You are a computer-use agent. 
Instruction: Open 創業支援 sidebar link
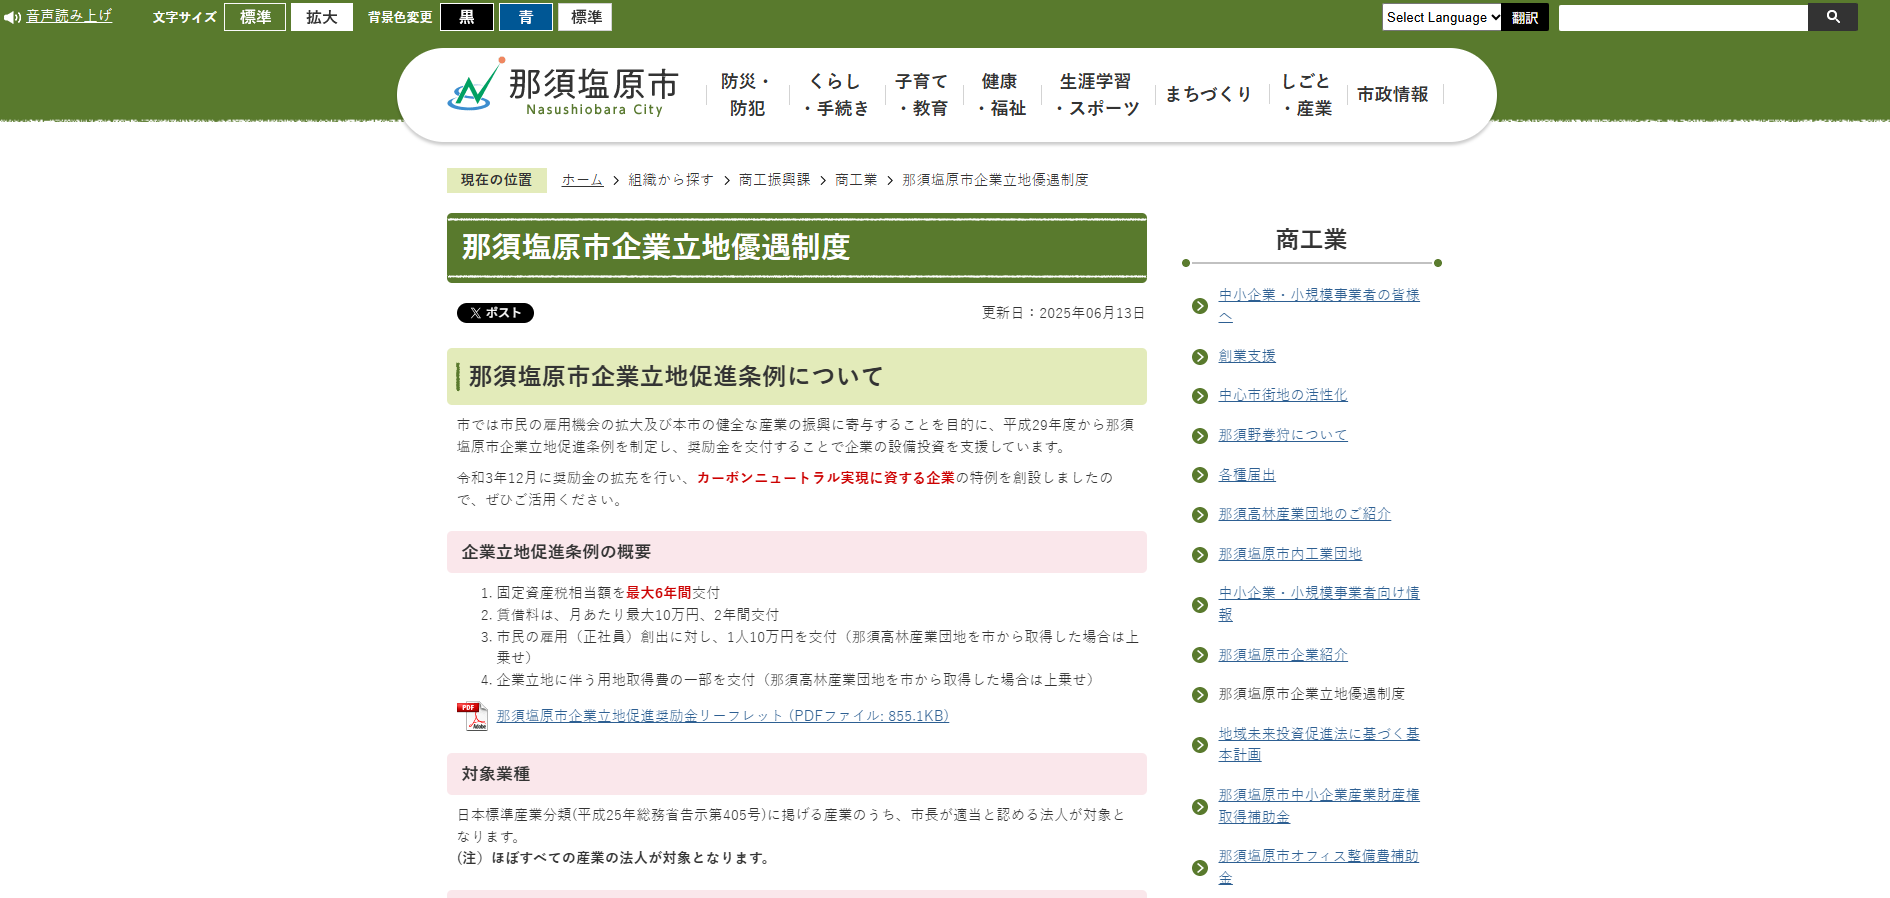point(1247,356)
